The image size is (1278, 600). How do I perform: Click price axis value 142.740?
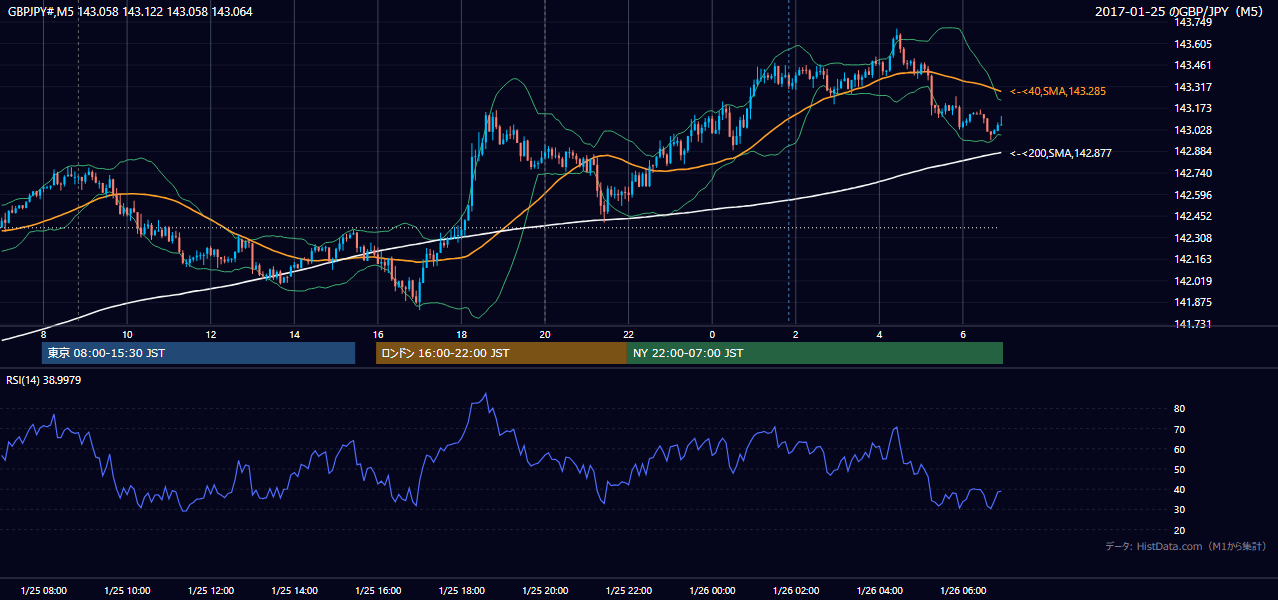point(1193,173)
